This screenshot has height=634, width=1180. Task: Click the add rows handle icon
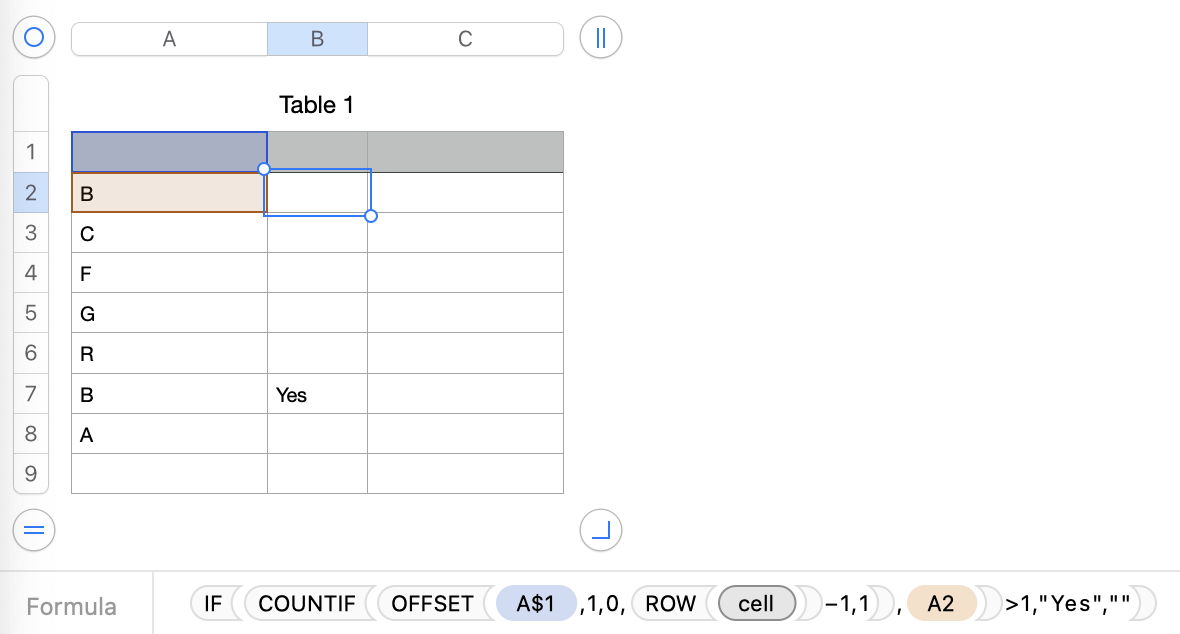tap(34, 530)
